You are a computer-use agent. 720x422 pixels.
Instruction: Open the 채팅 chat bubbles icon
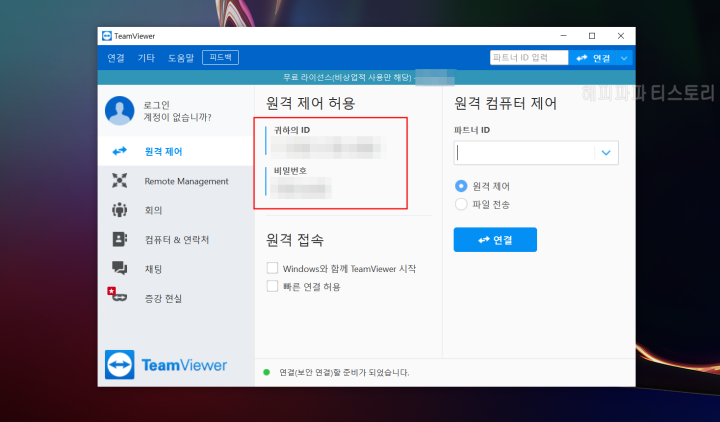(119, 268)
